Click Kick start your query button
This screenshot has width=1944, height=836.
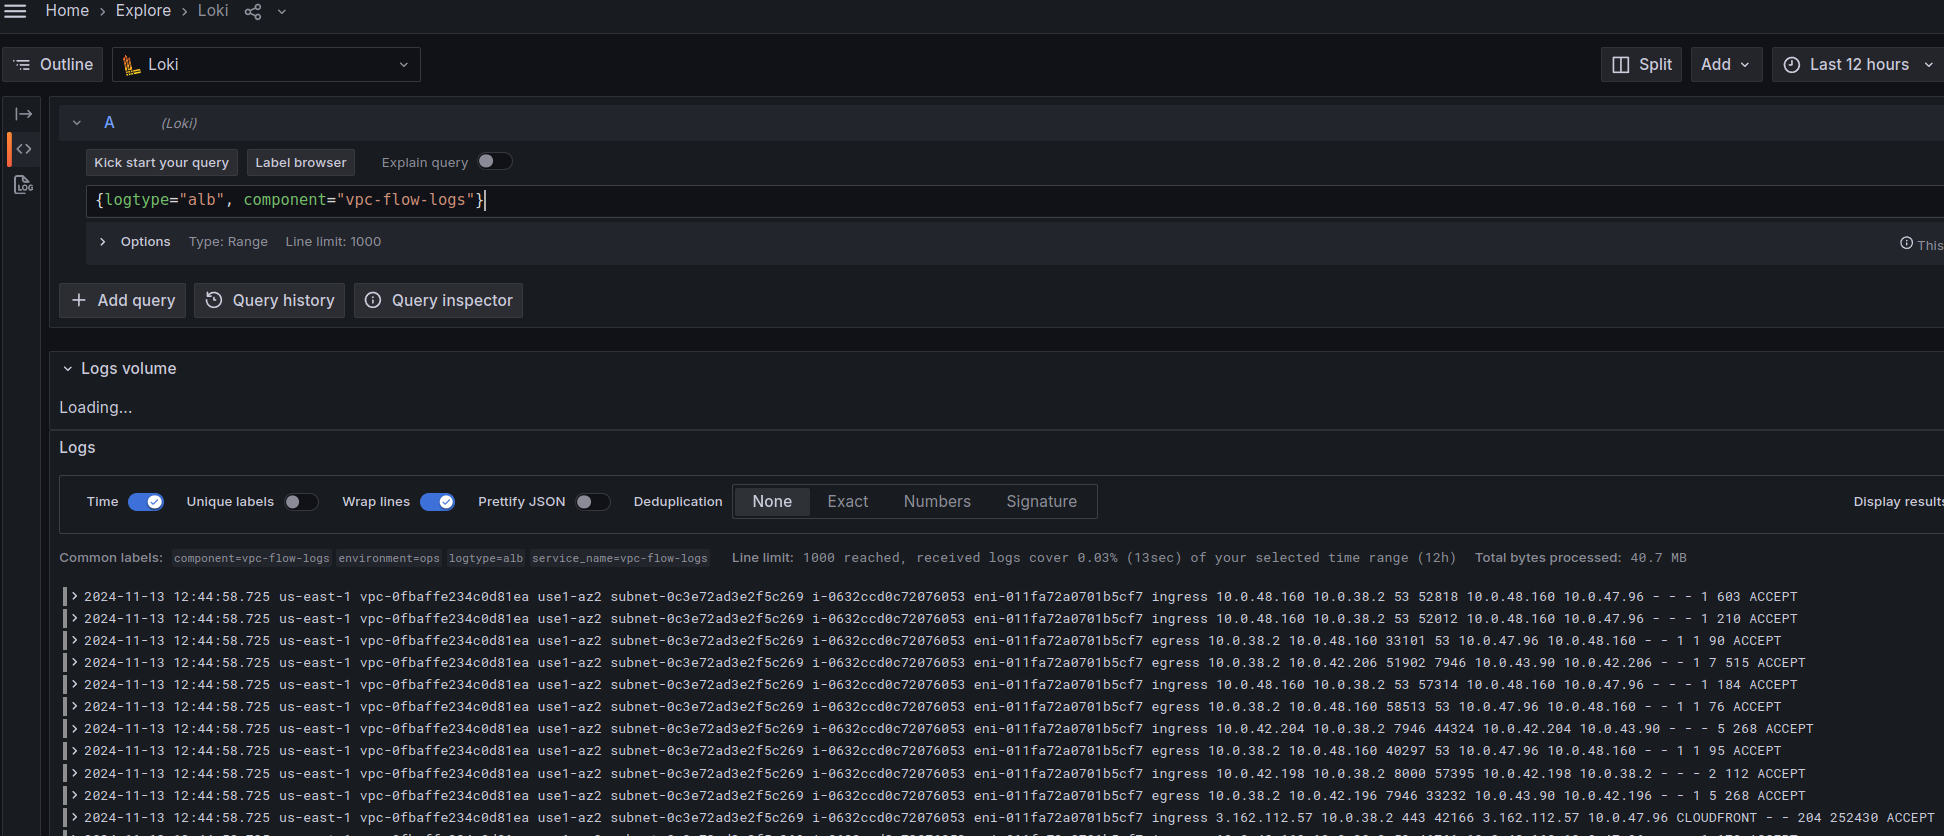coord(162,162)
